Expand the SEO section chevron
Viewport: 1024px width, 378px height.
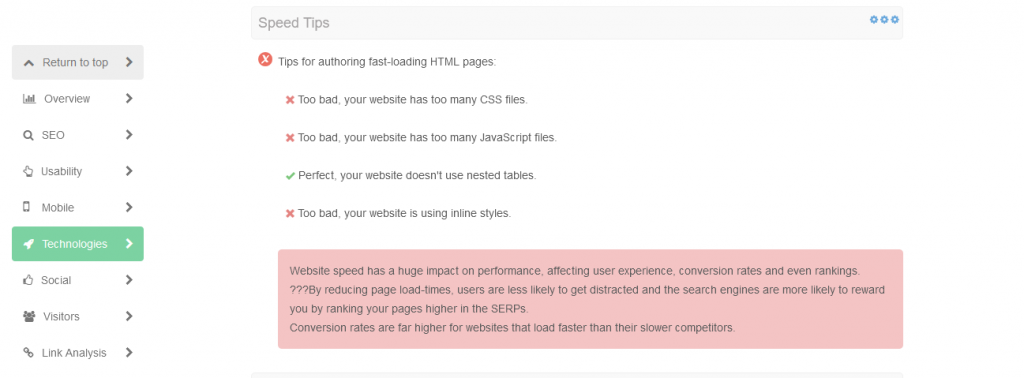click(129, 134)
